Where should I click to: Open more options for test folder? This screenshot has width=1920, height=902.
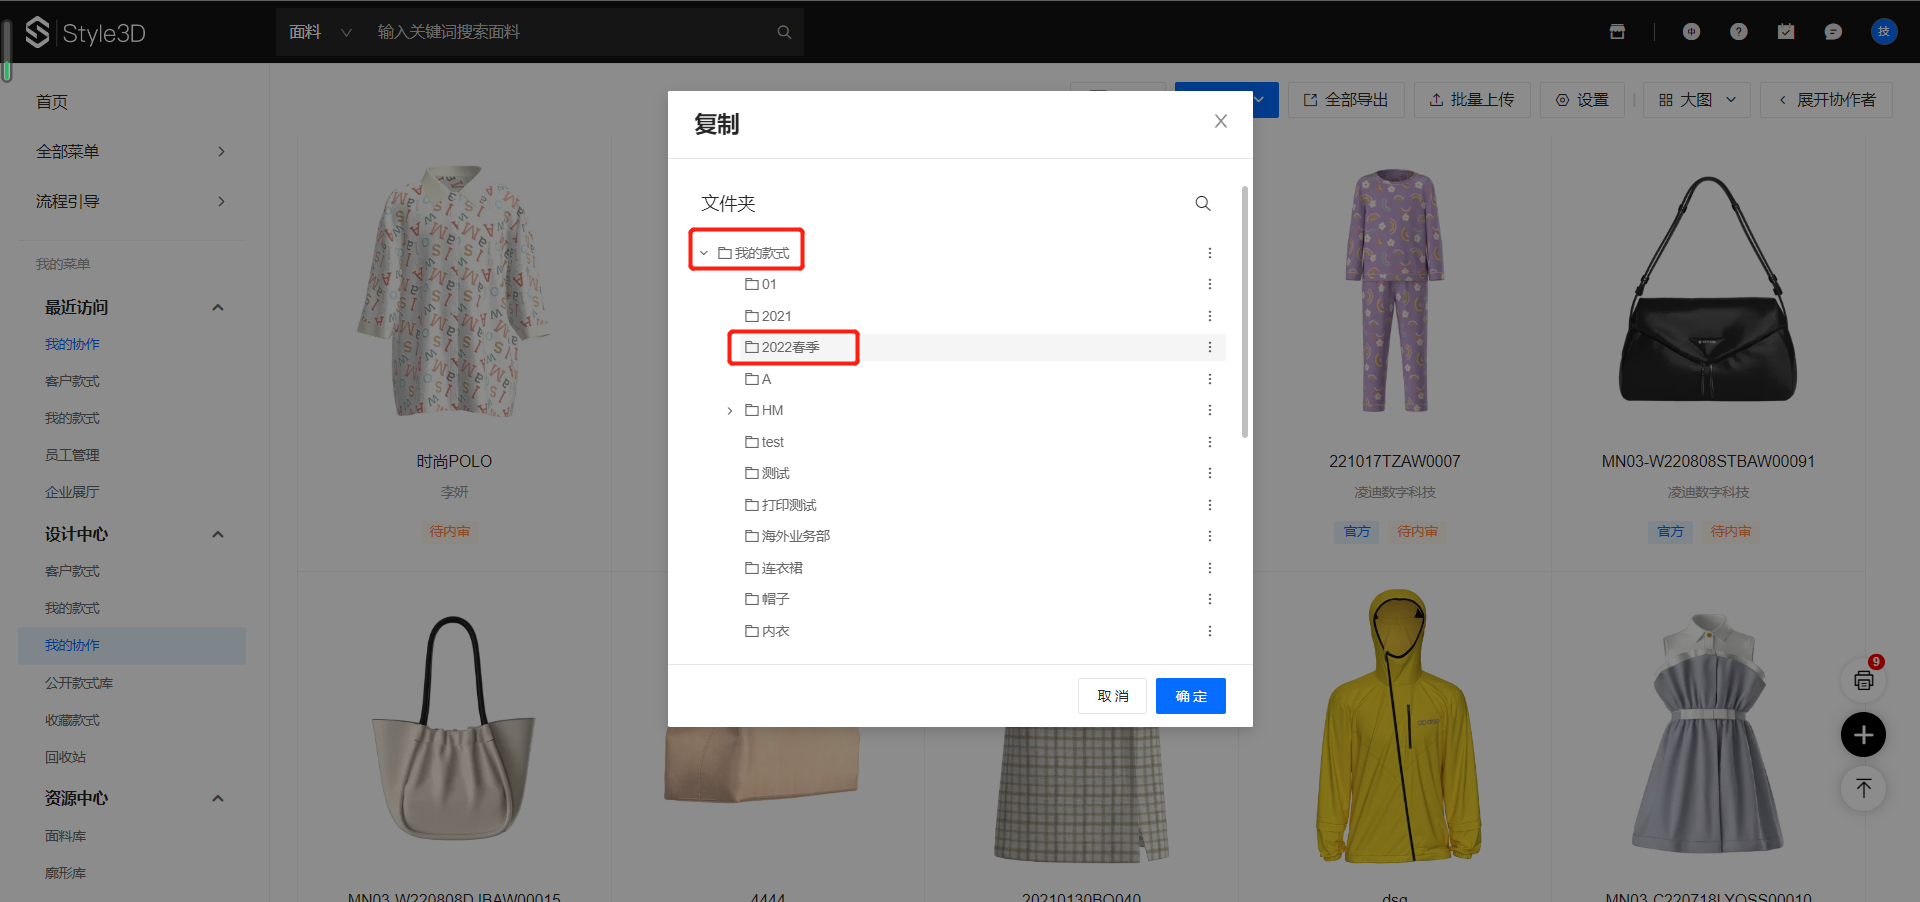coord(1210,442)
